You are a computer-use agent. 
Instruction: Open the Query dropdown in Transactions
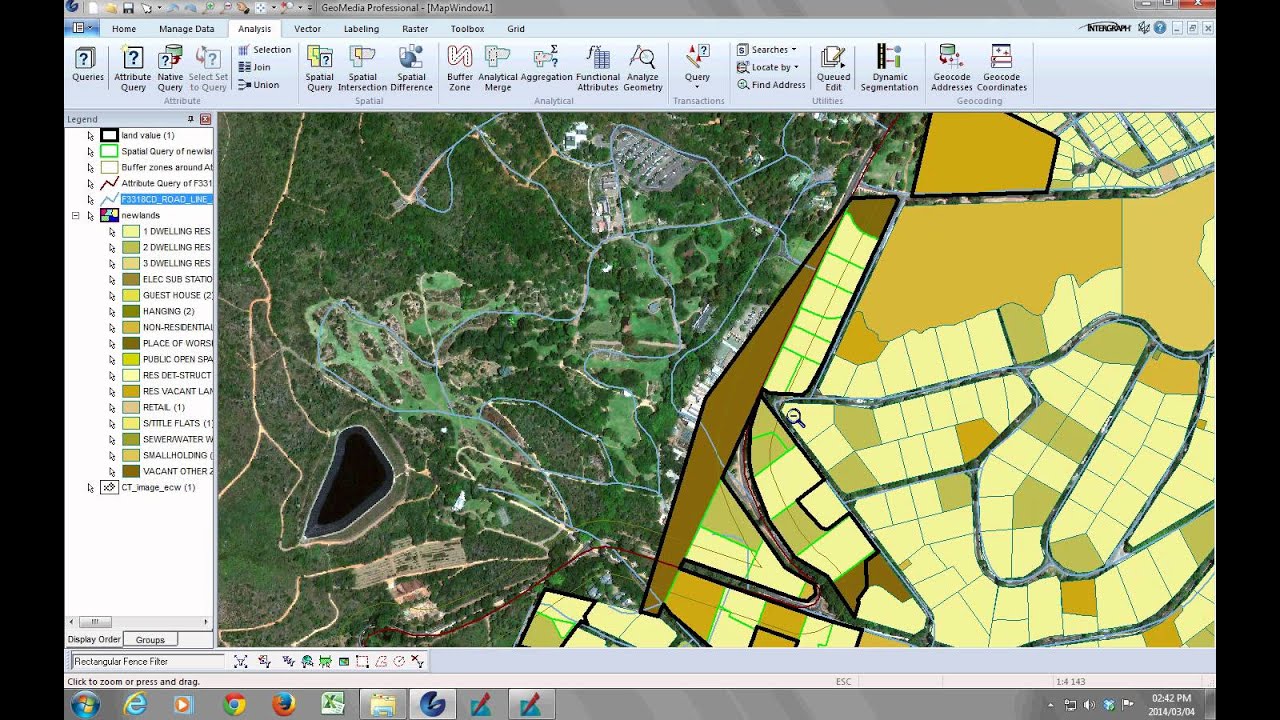click(x=697, y=68)
